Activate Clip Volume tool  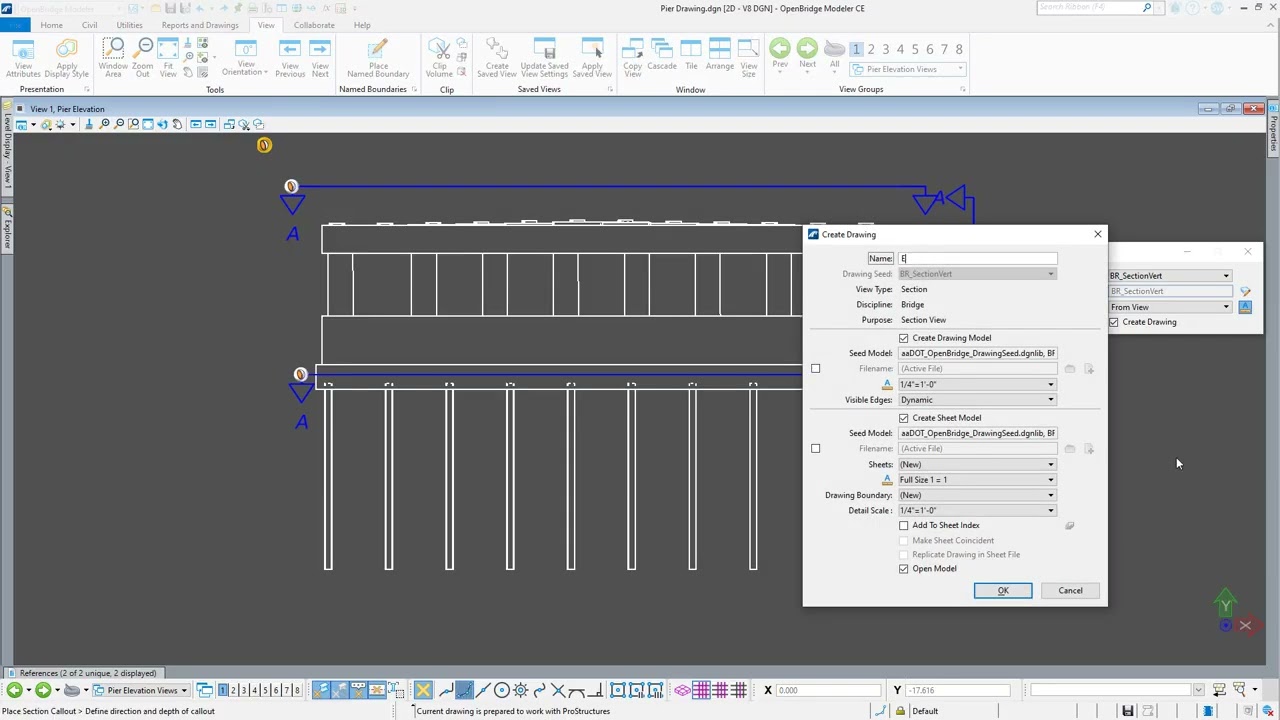pyautogui.click(x=439, y=58)
